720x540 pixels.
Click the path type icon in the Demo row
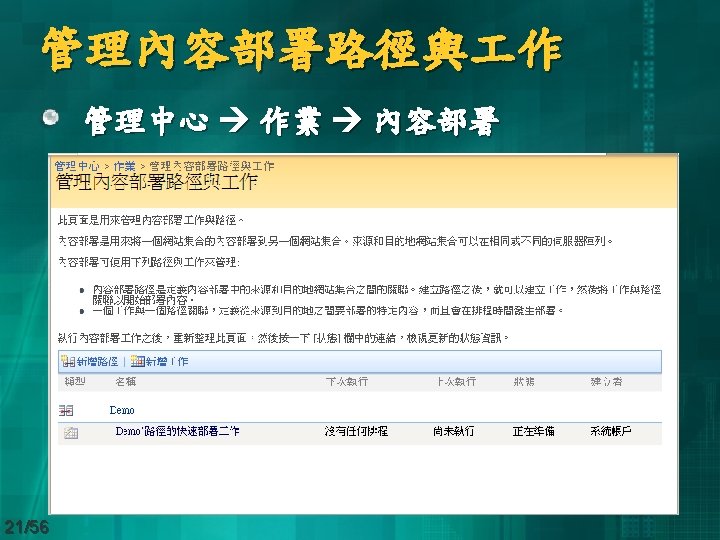click(66, 410)
